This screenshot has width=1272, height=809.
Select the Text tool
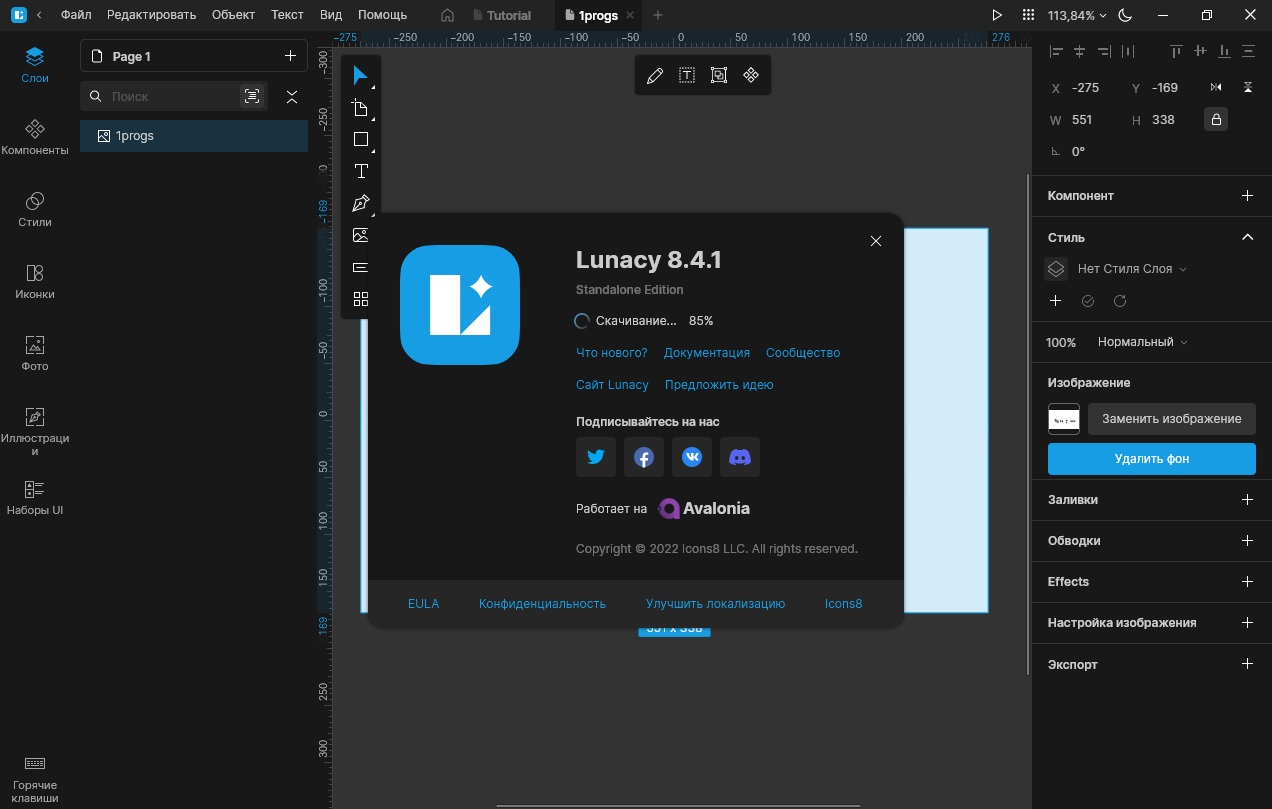coord(361,172)
